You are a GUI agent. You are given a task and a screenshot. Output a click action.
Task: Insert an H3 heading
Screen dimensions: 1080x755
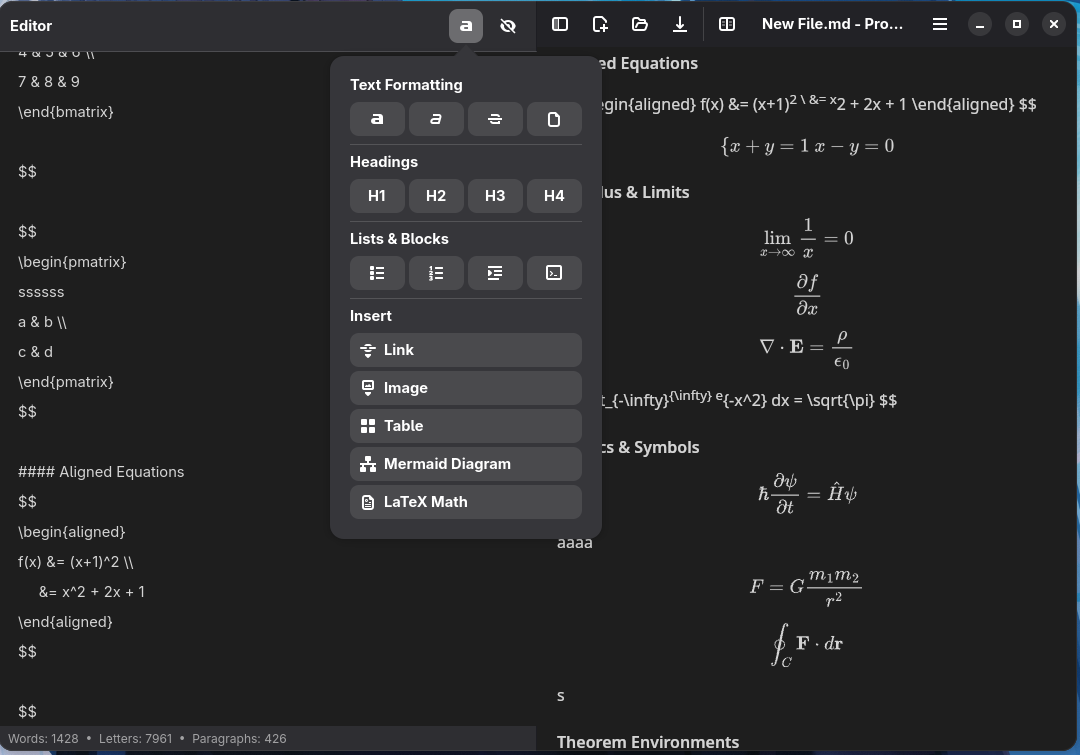pyautogui.click(x=495, y=196)
